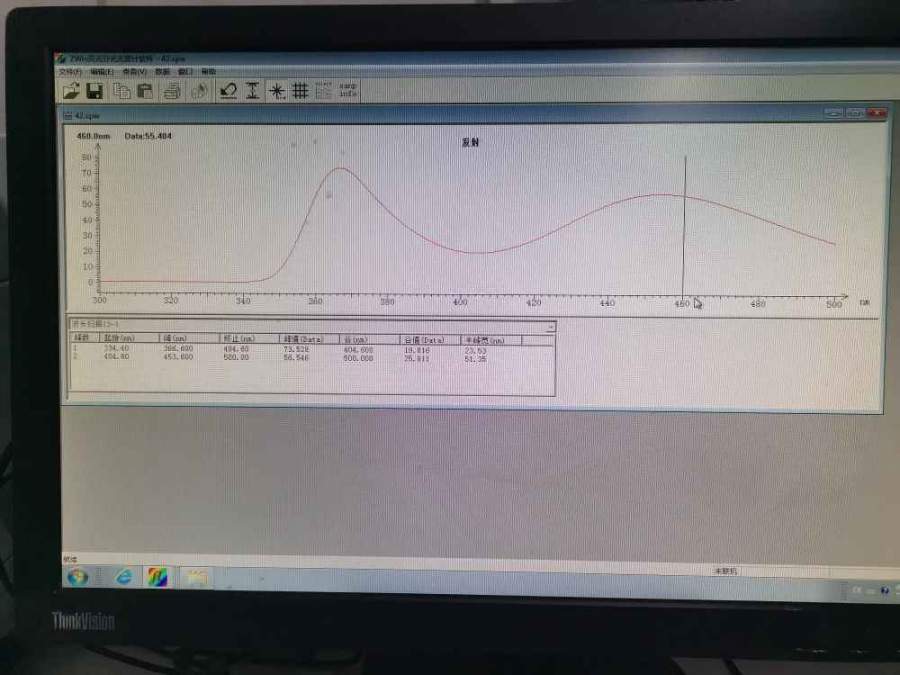Select peak wavelength cell 453.600
900x675 pixels.
(x=178, y=356)
